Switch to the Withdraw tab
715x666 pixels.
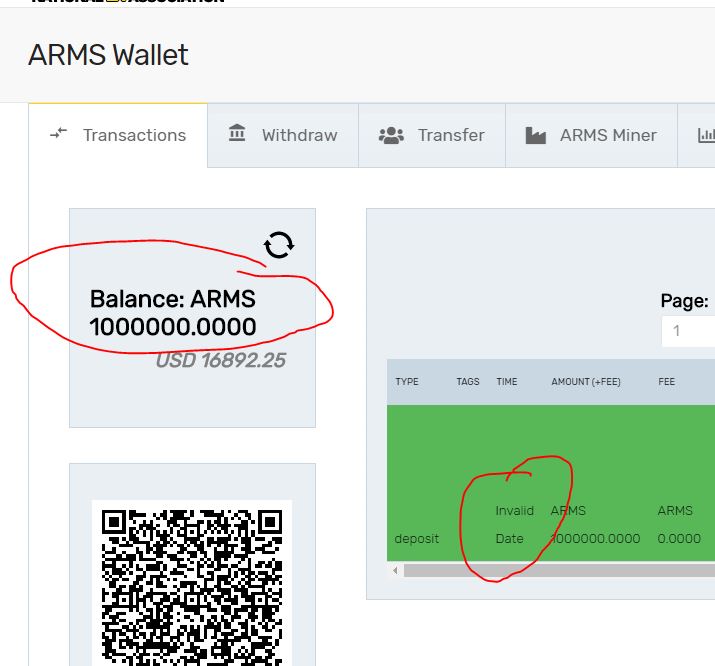click(x=283, y=135)
